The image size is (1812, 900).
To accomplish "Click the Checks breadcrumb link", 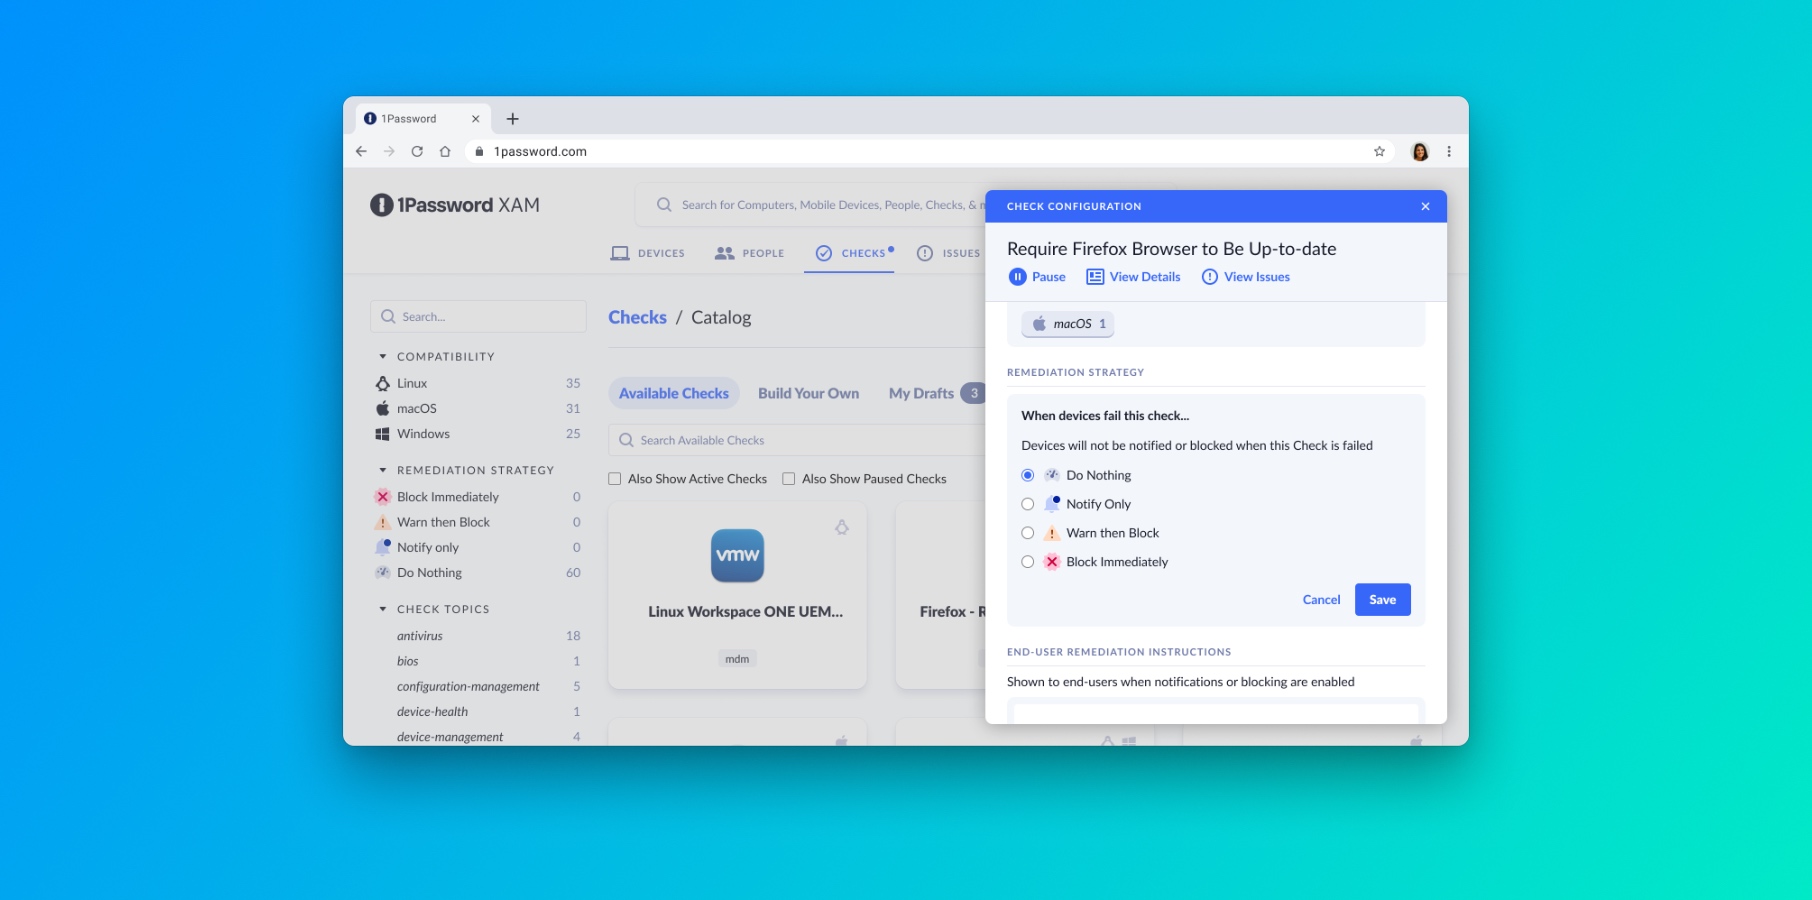I will point(637,317).
